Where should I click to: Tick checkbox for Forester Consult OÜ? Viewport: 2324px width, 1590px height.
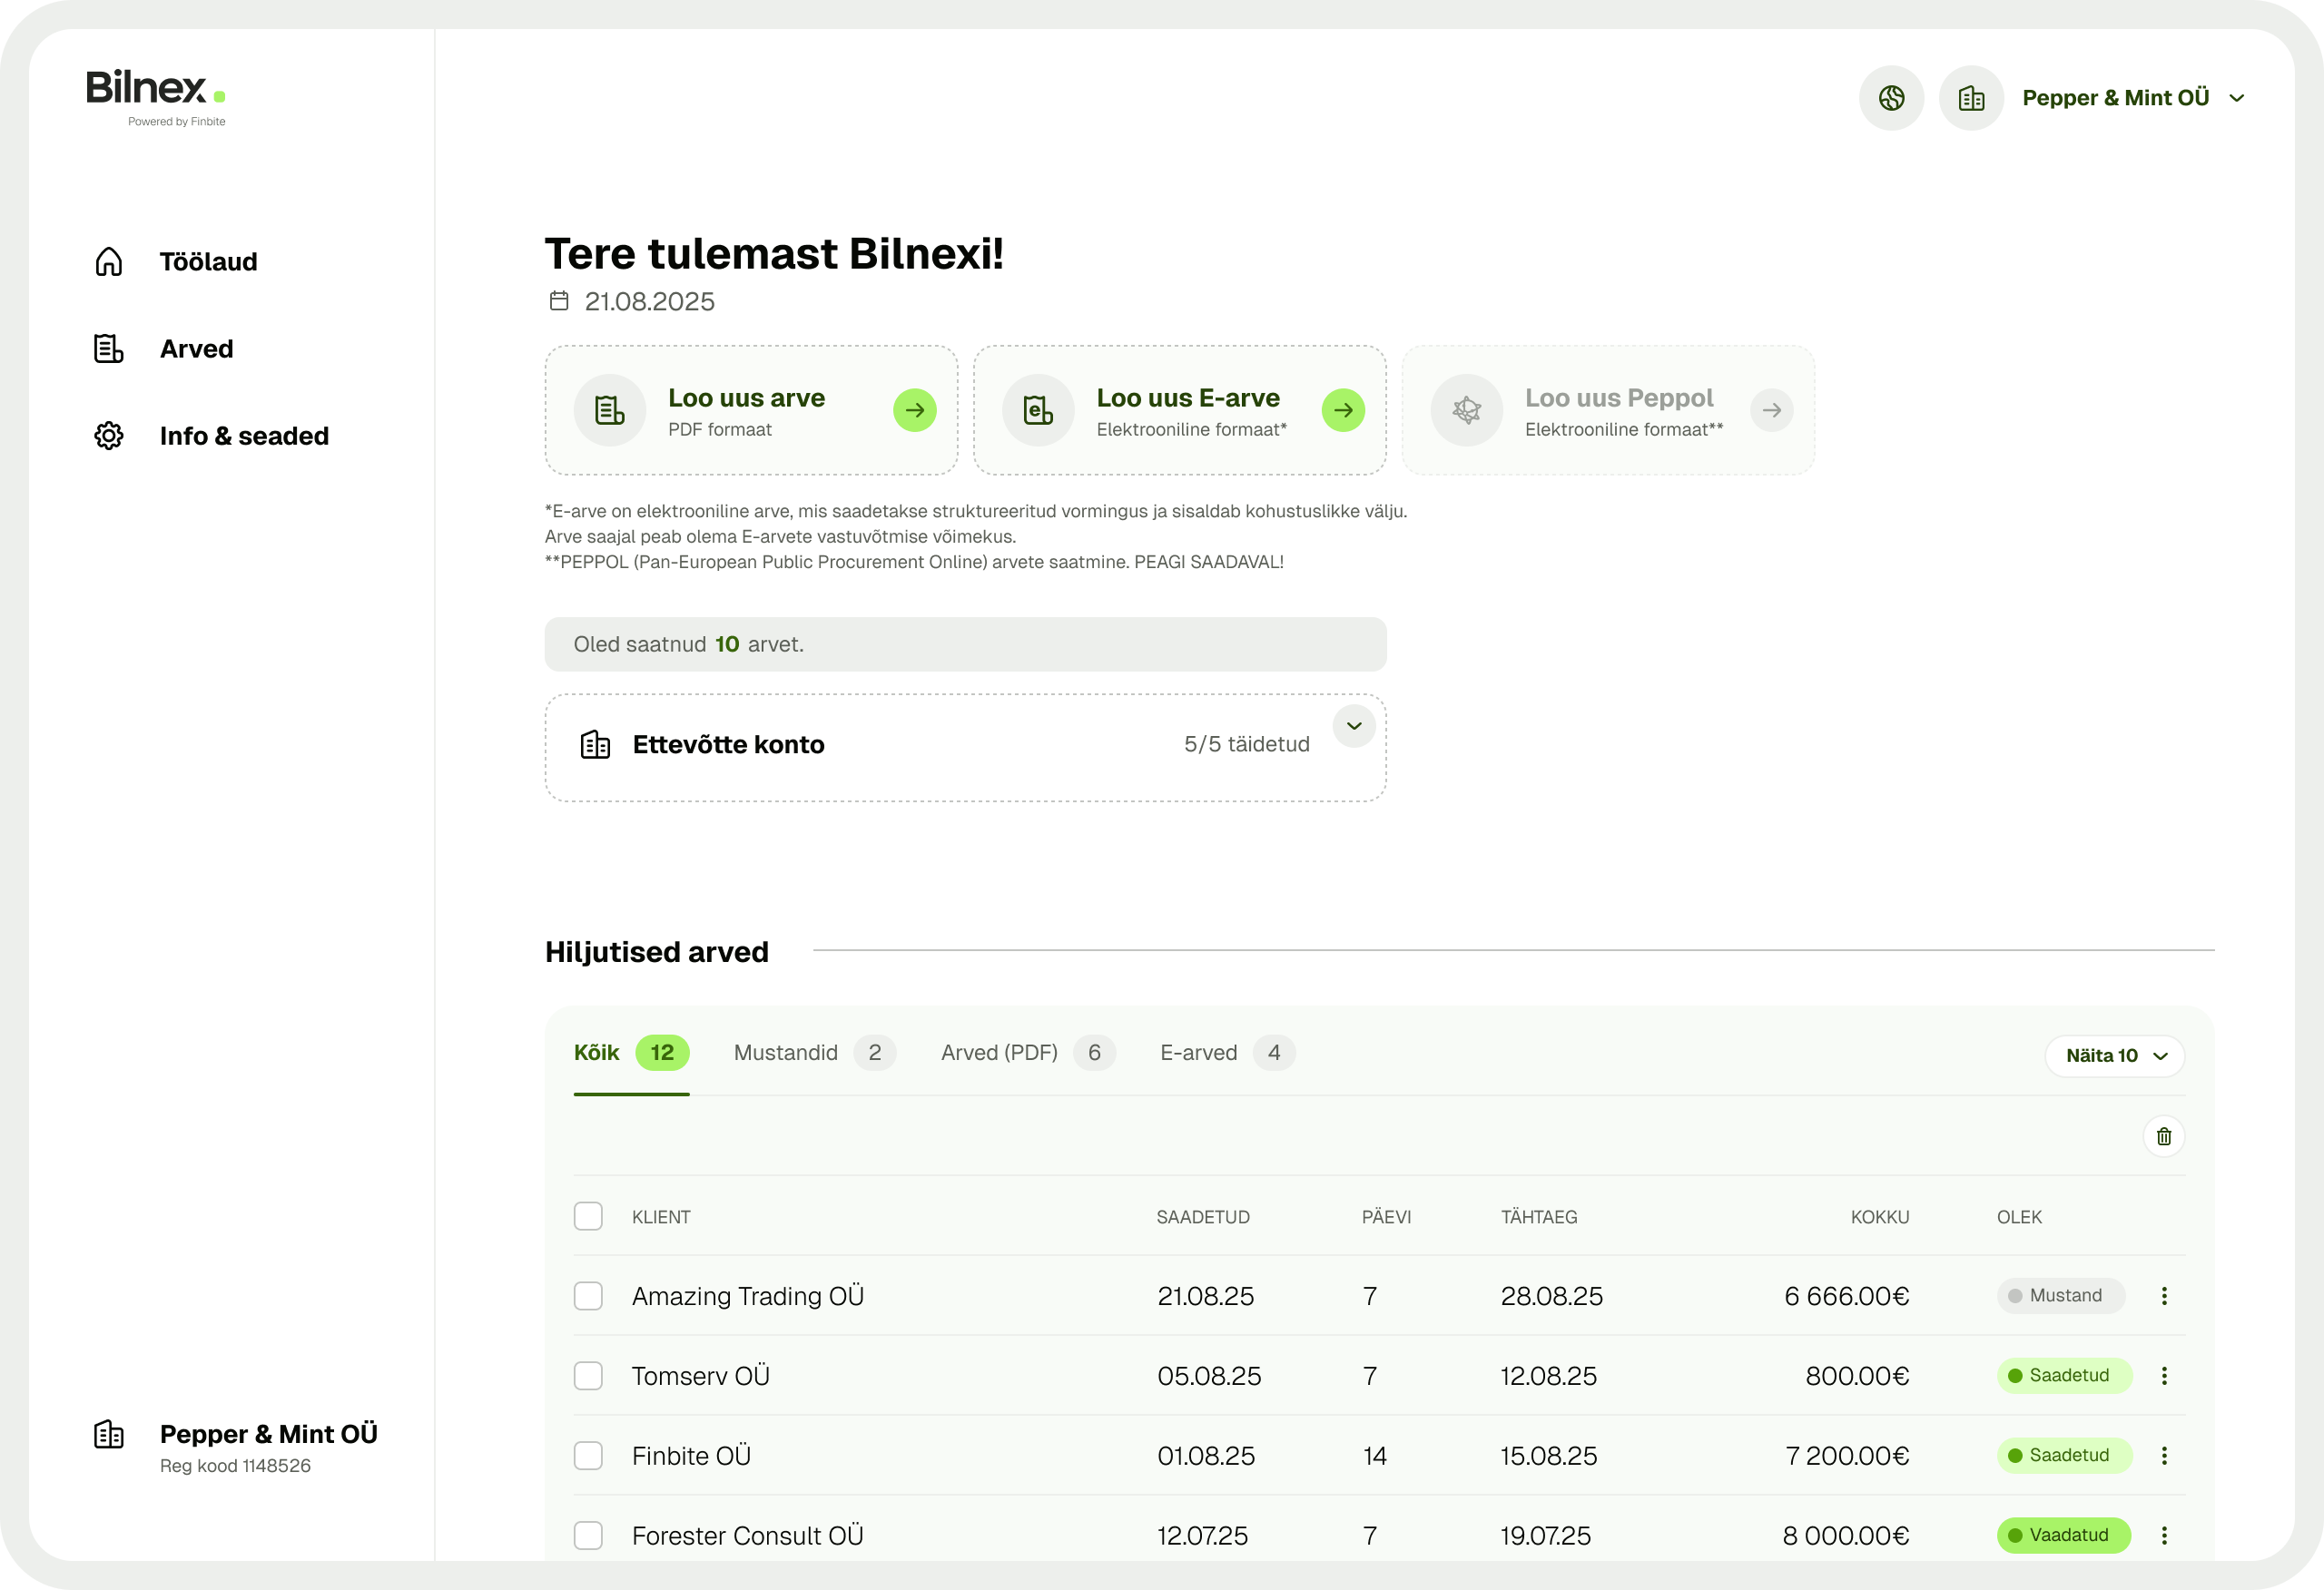click(x=588, y=1536)
